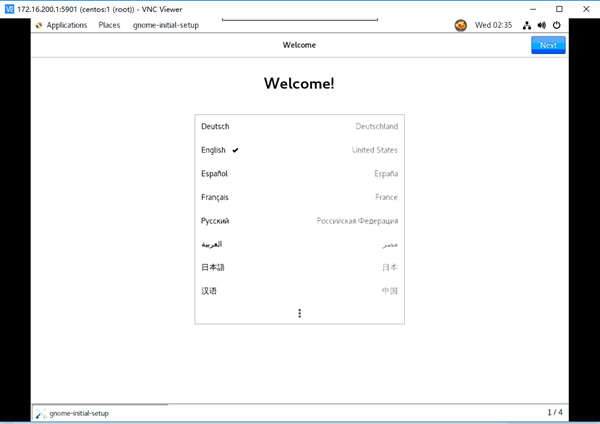The width and height of the screenshot is (600, 424).
Task: Open the Applications menu
Action: (x=61, y=25)
